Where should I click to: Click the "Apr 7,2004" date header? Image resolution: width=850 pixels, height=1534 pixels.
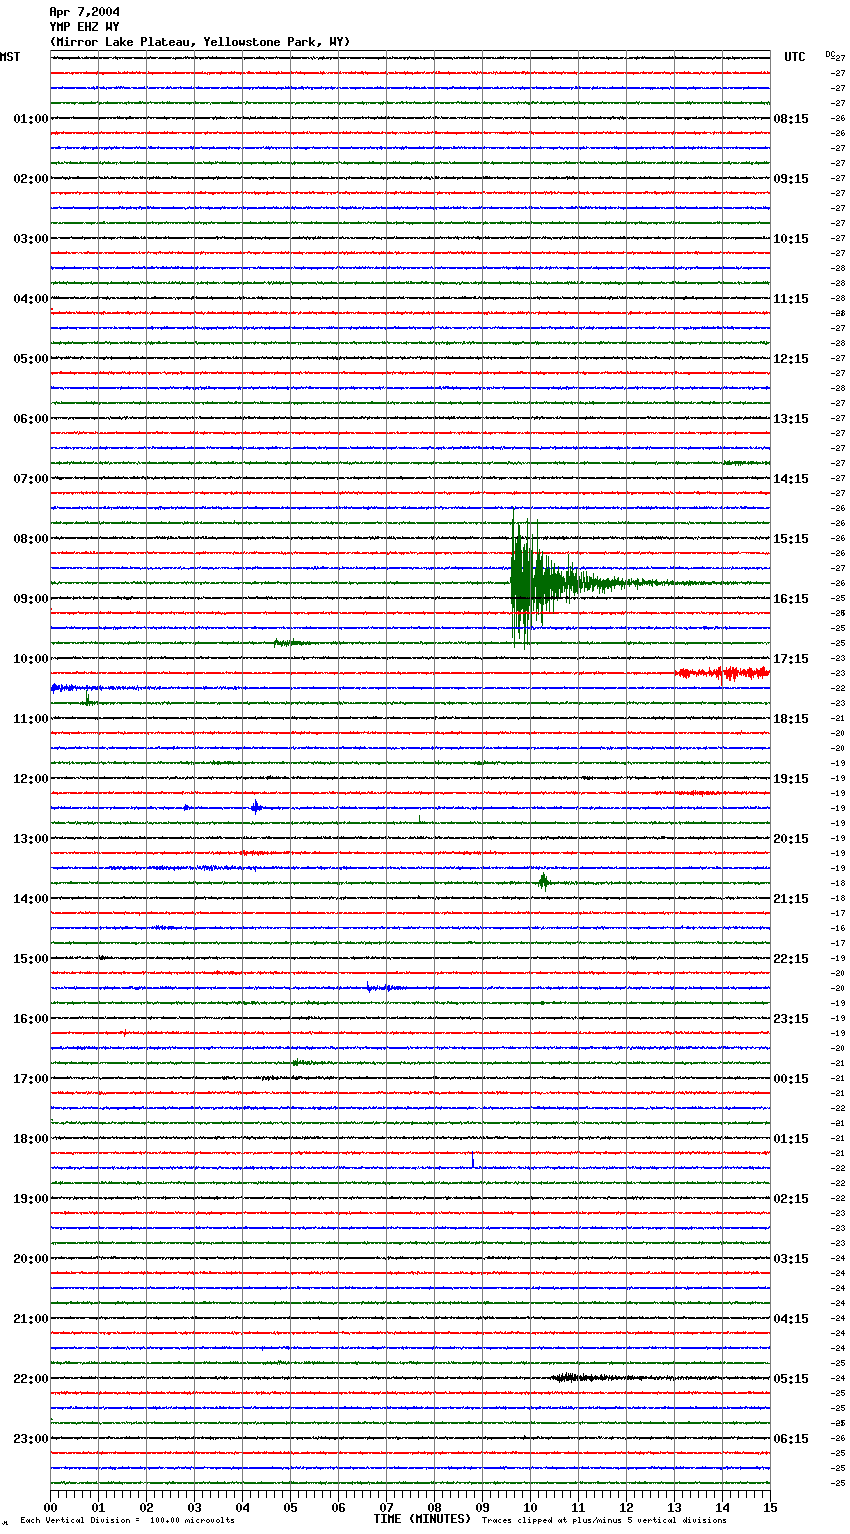84,12
